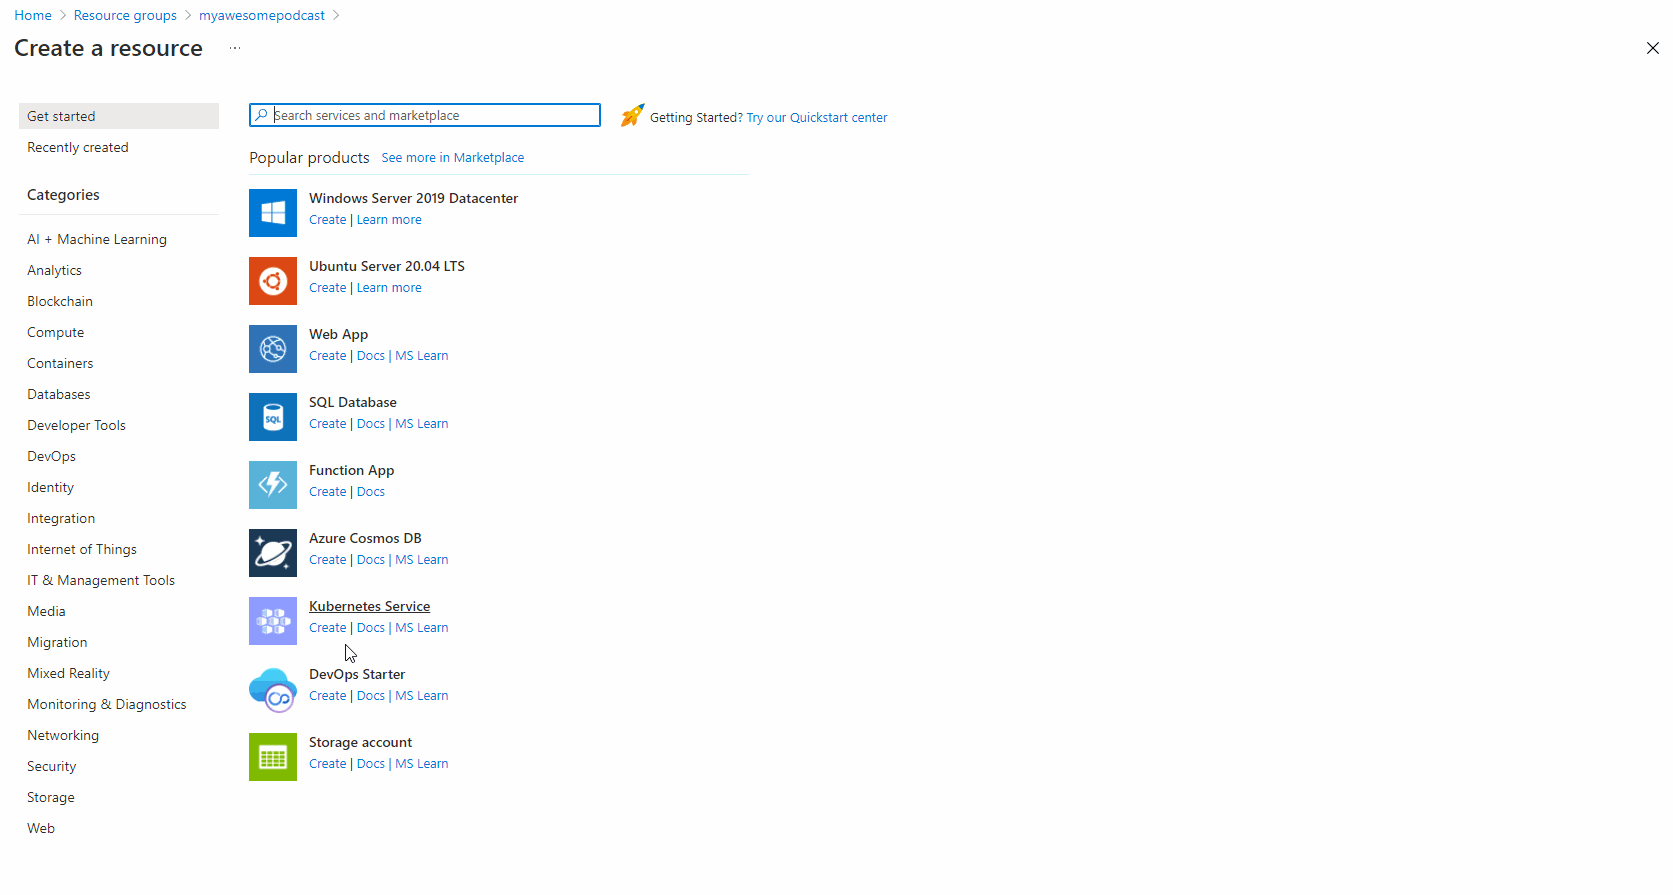Focus the Search services and marketplace field
Image resolution: width=1673 pixels, height=895 pixels.
[425, 115]
